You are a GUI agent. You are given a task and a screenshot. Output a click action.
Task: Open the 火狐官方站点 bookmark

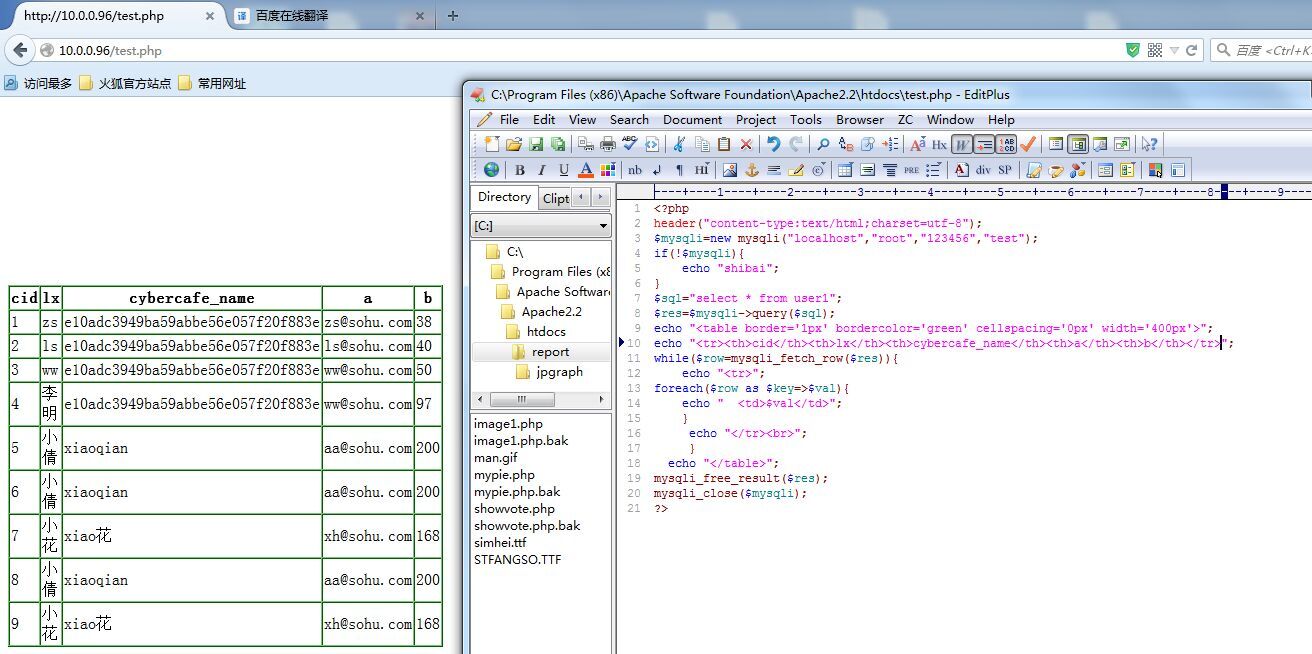125,84
